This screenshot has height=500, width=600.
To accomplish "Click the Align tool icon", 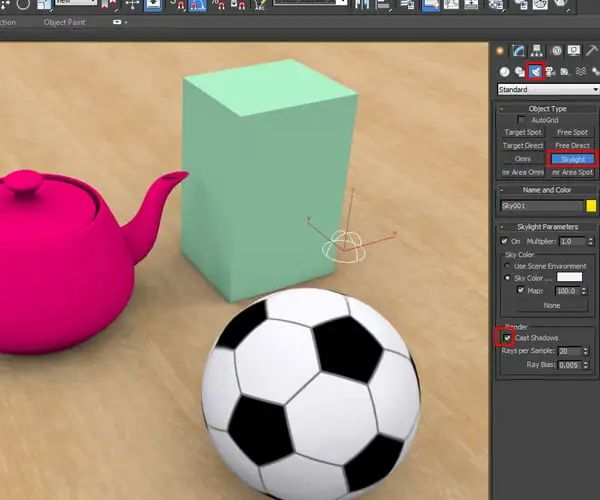I will coord(383,5).
